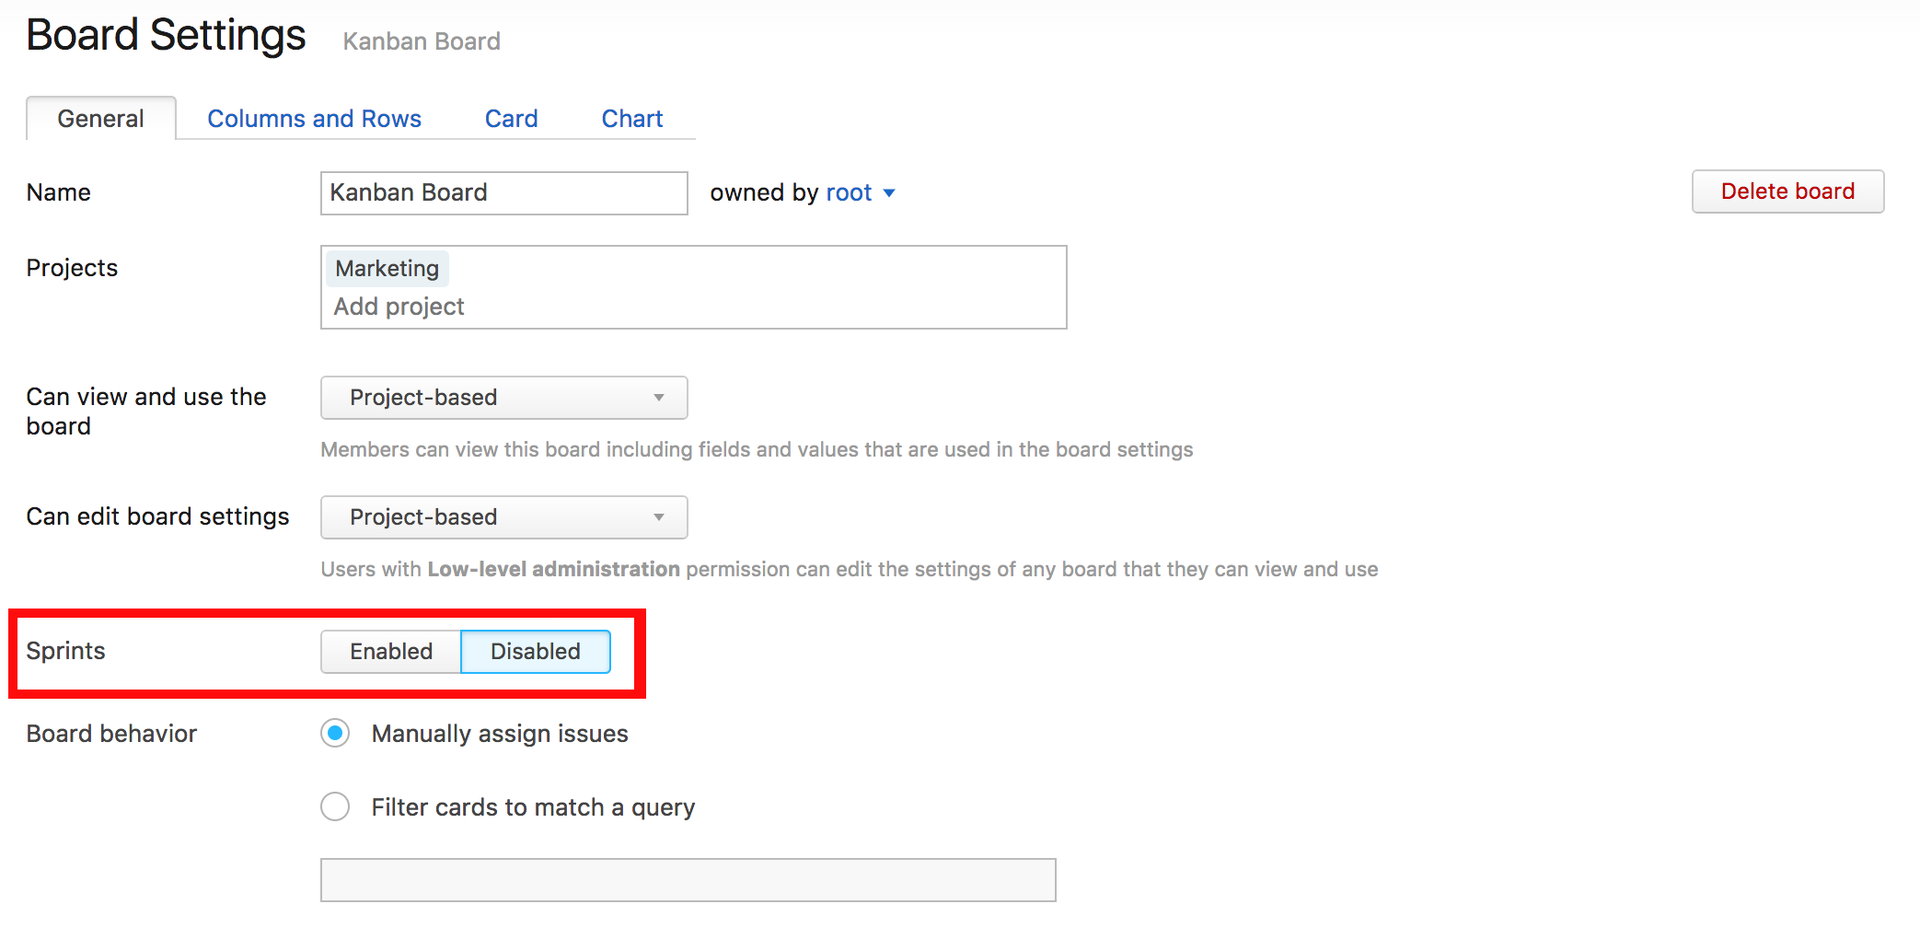Open the 'Can view and use' dropdown
Screen dimensions: 1920x939
tap(504, 398)
